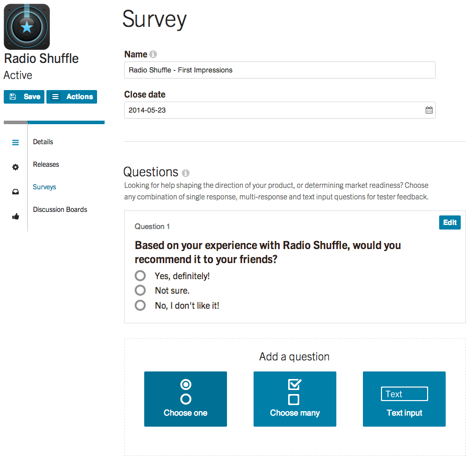Click the thumbs-up icon in sidebar
This screenshot has width=468, height=458.
pyautogui.click(x=15, y=216)
